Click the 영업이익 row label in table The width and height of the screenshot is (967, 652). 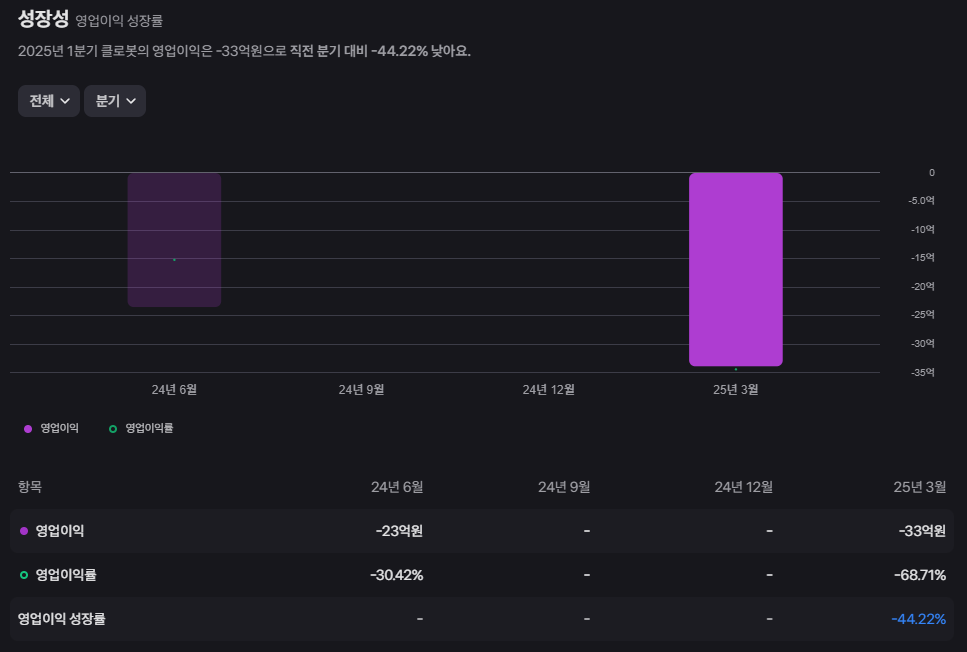pos(60,531)
